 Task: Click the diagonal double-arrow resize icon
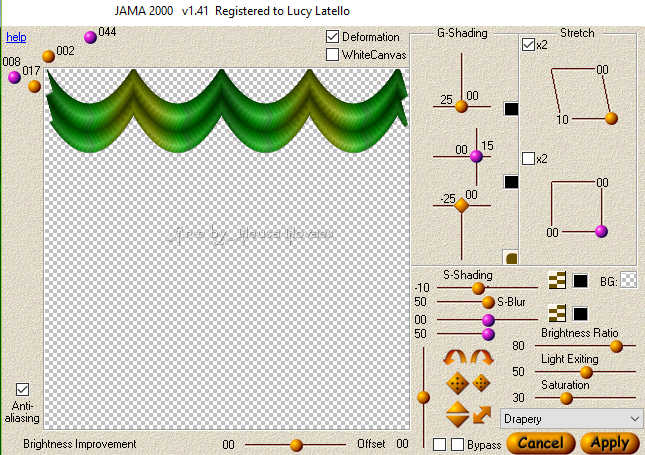tap(482, 413)
